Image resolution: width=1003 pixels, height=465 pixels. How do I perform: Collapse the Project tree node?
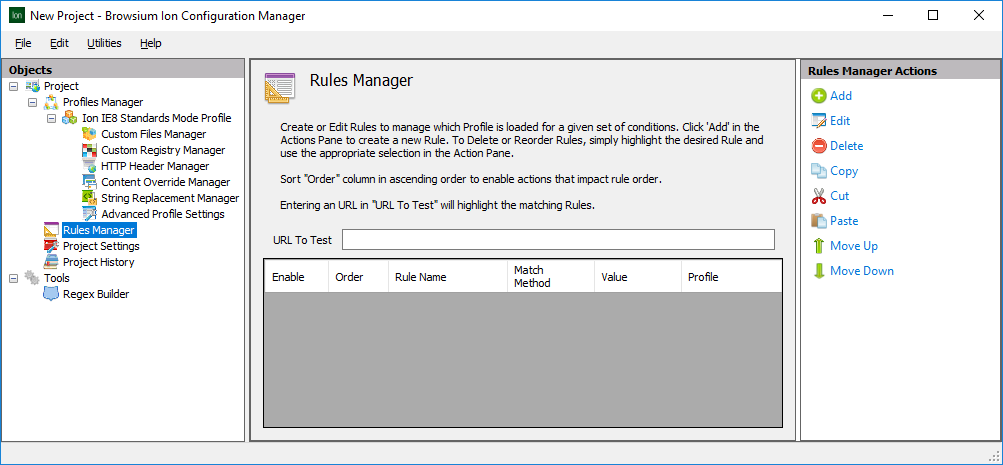click(13, 86)
